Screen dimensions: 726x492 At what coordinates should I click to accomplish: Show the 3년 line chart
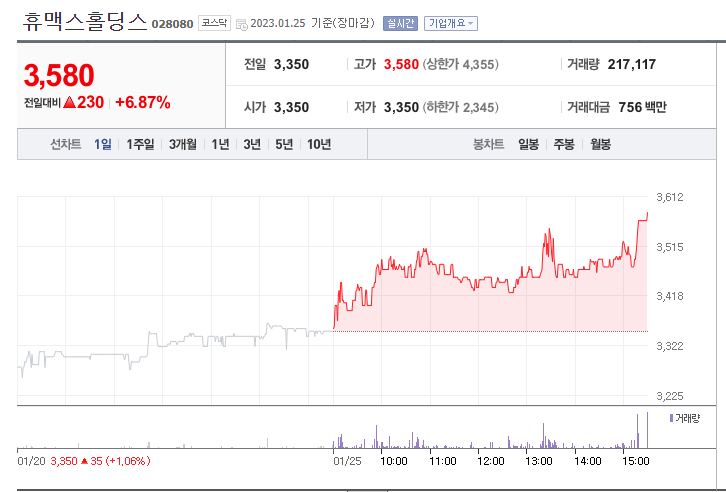[252, 144]
